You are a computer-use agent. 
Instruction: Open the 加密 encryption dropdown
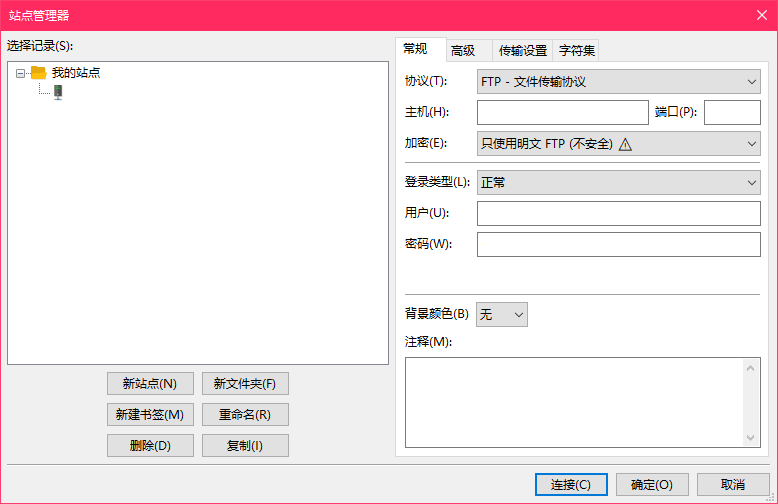619,144
